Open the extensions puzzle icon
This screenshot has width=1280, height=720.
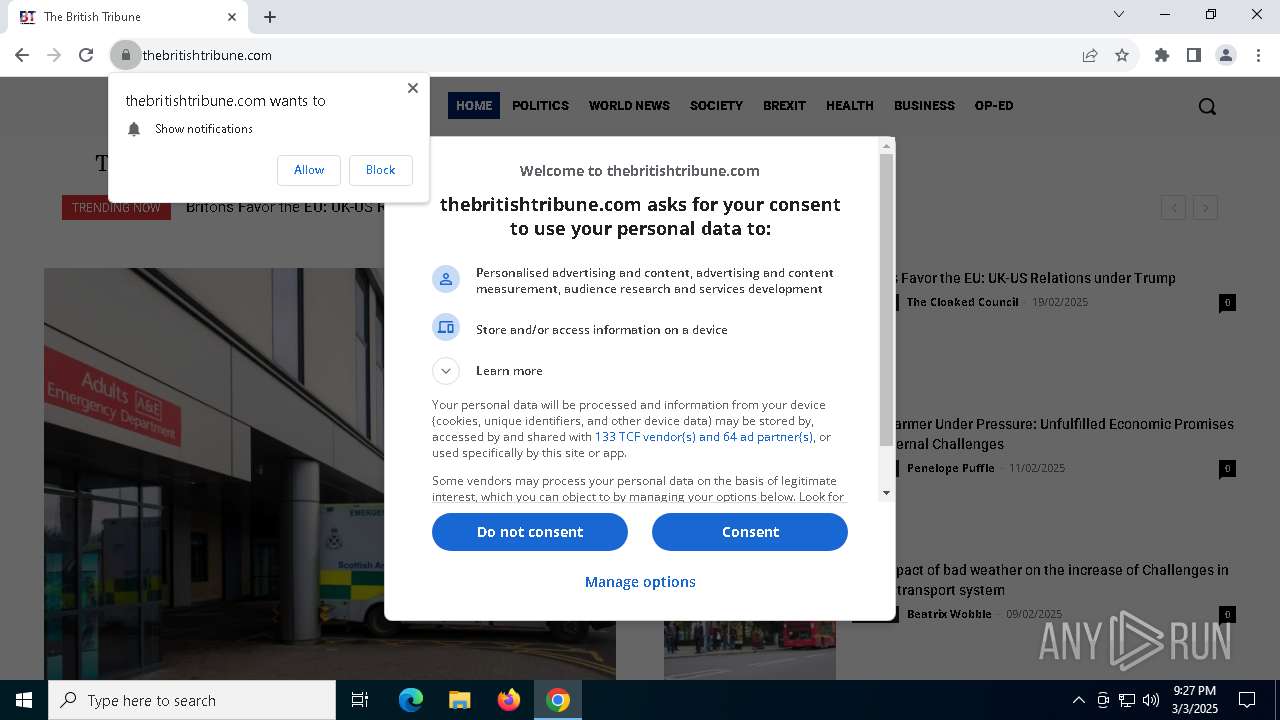(1162, 55)
